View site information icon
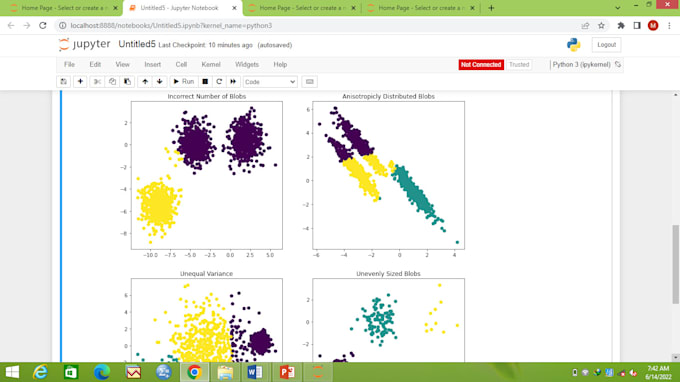 point(62,26)
